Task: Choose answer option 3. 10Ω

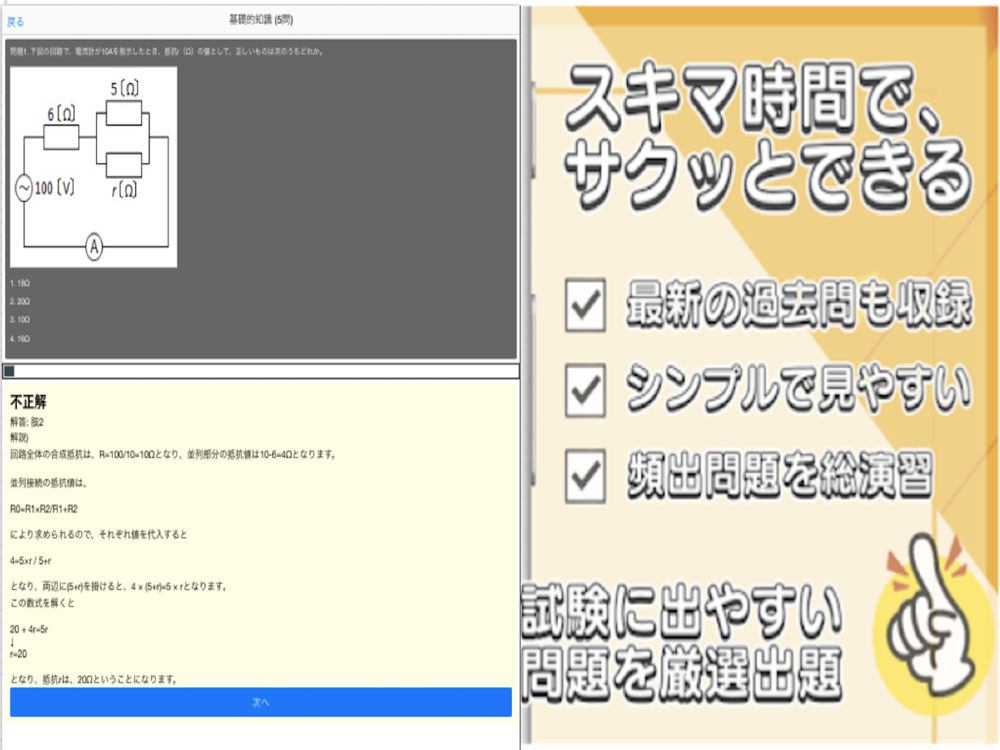Action: (20, 320)
